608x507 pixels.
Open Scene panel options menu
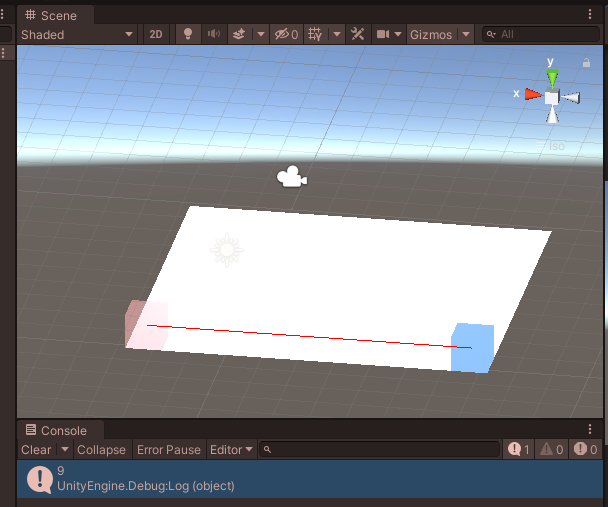pos(590,14)
